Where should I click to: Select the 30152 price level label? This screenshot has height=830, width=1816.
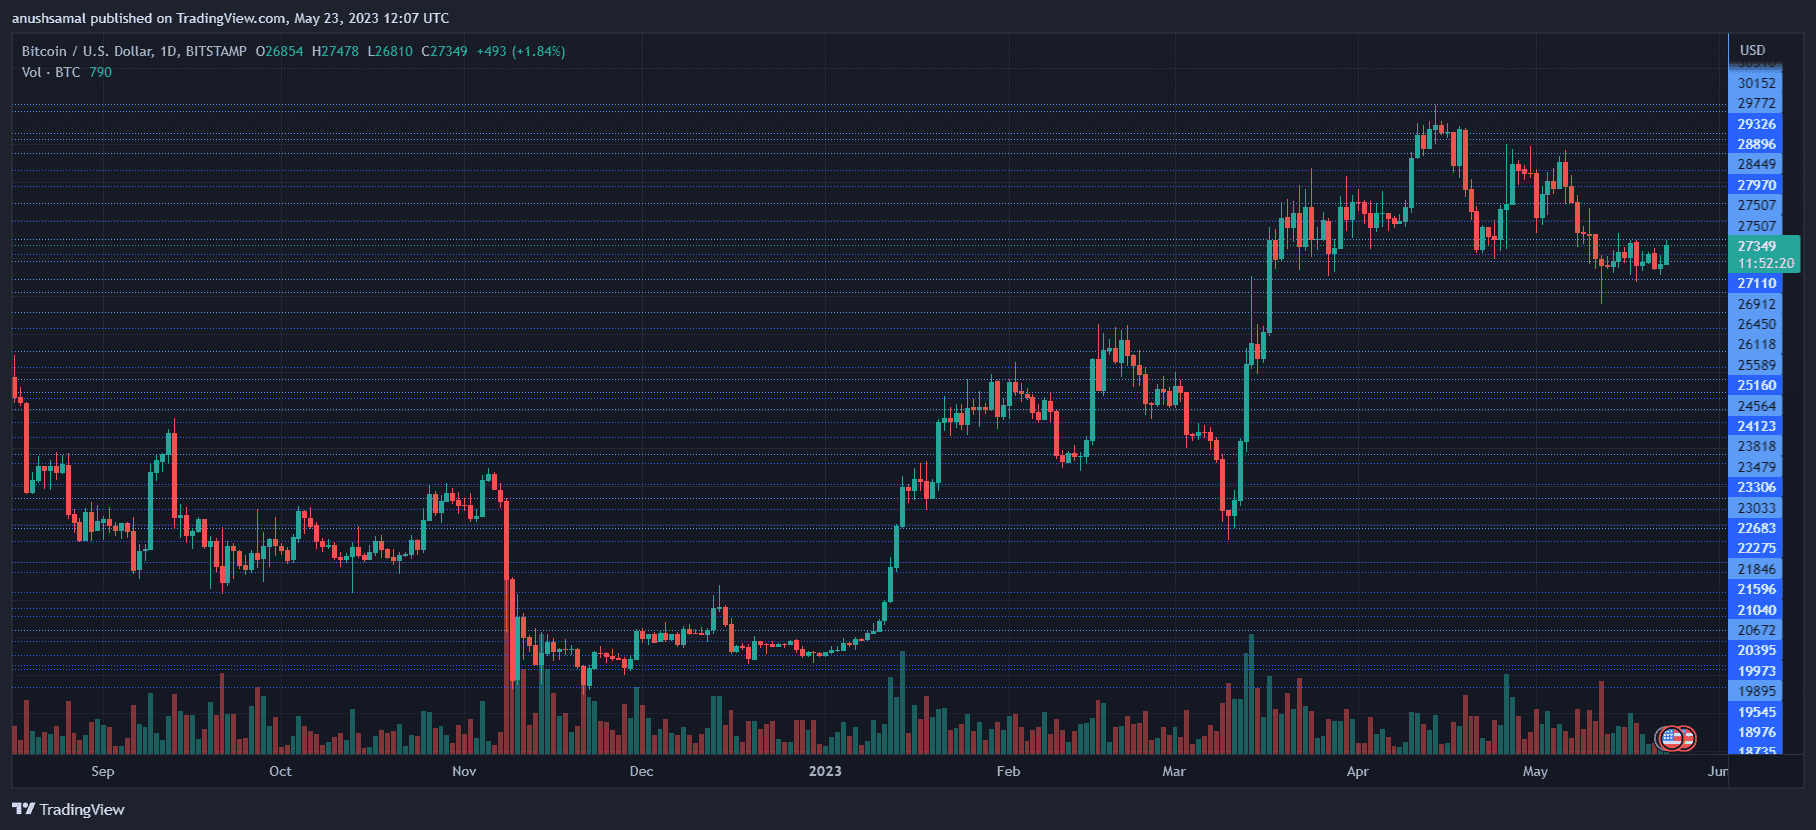click(x=1756, y=83)
